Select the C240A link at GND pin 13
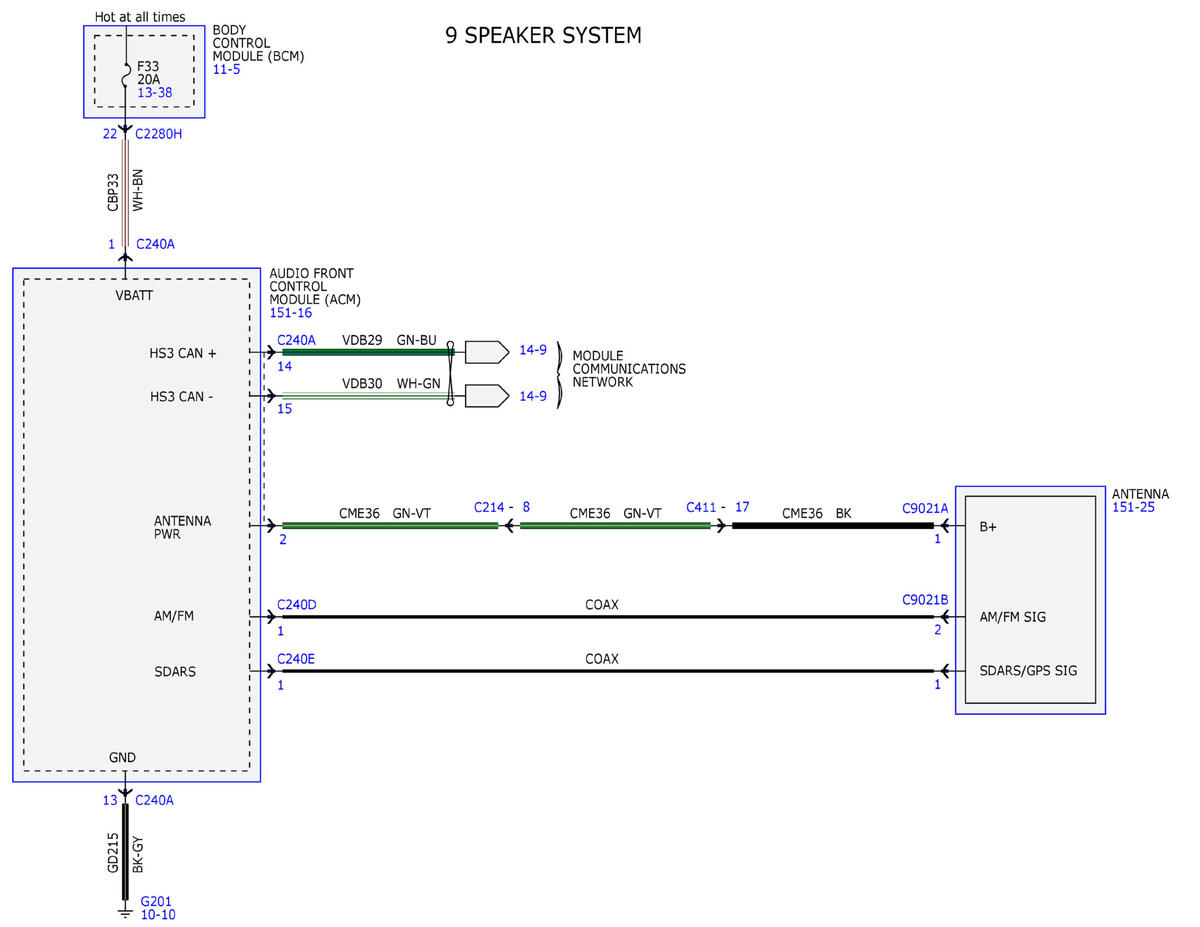This screenshot has height=927, width=1200. [x=155, y=800]
